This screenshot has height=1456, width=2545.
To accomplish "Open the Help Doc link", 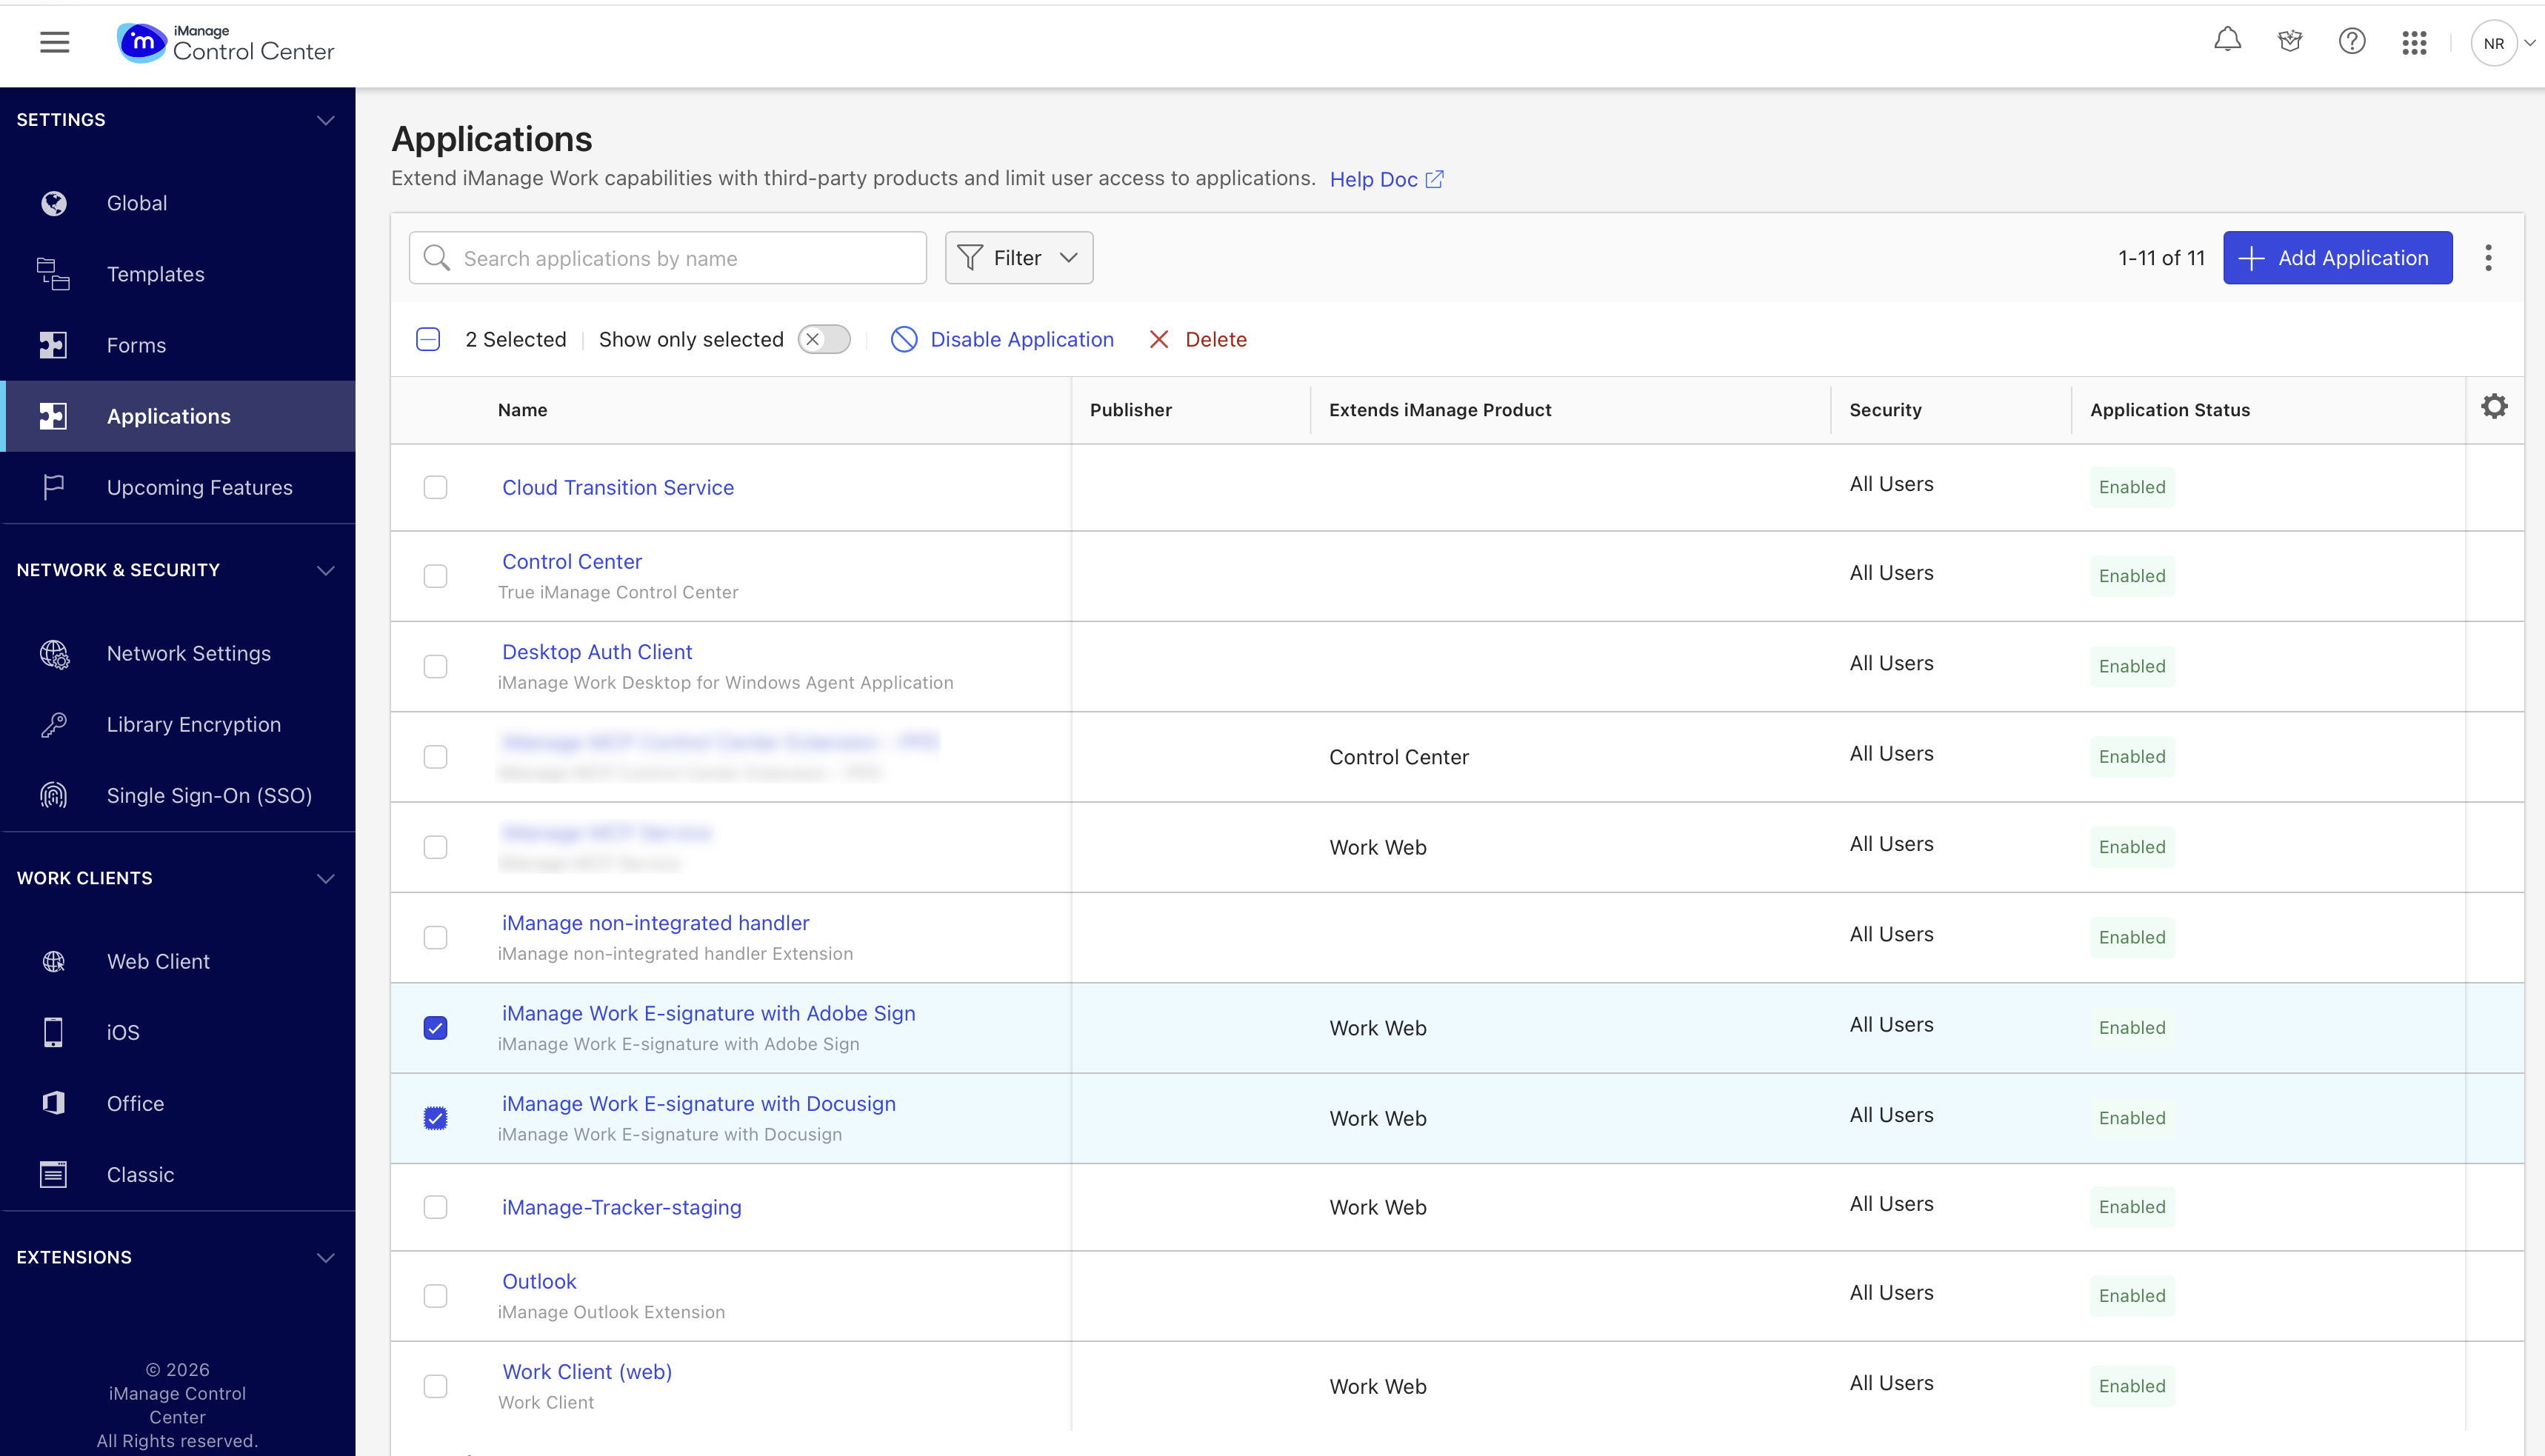I will click(1386, 179).
